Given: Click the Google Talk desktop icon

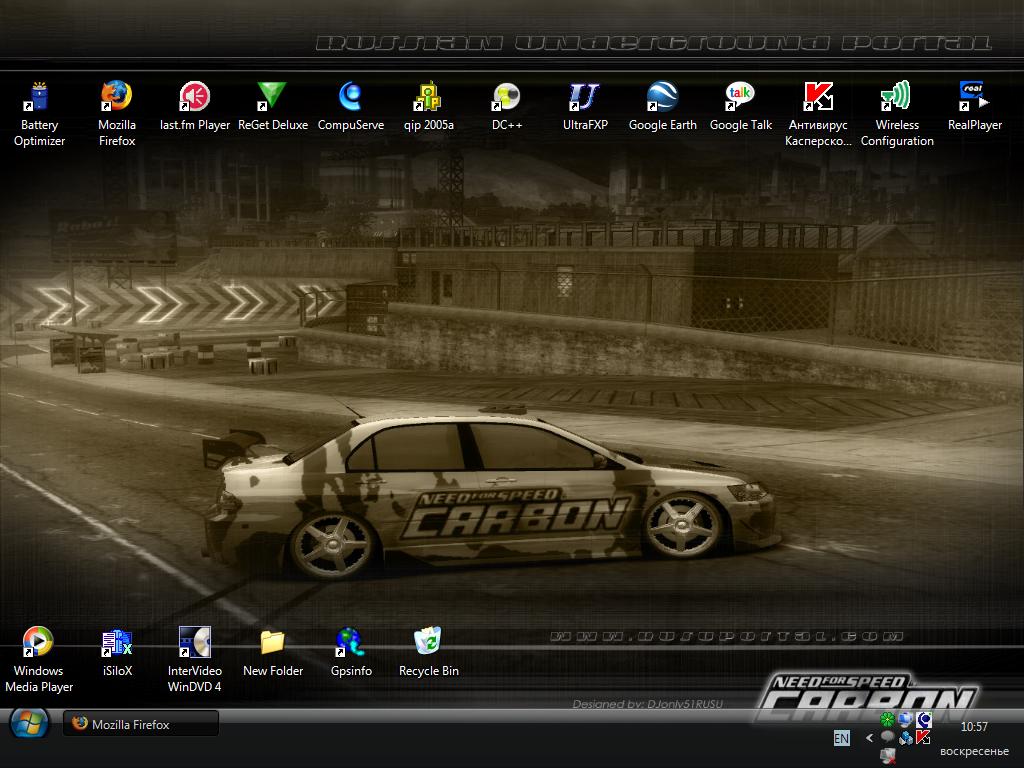Looking at the screenshot, I should [740, 97].
